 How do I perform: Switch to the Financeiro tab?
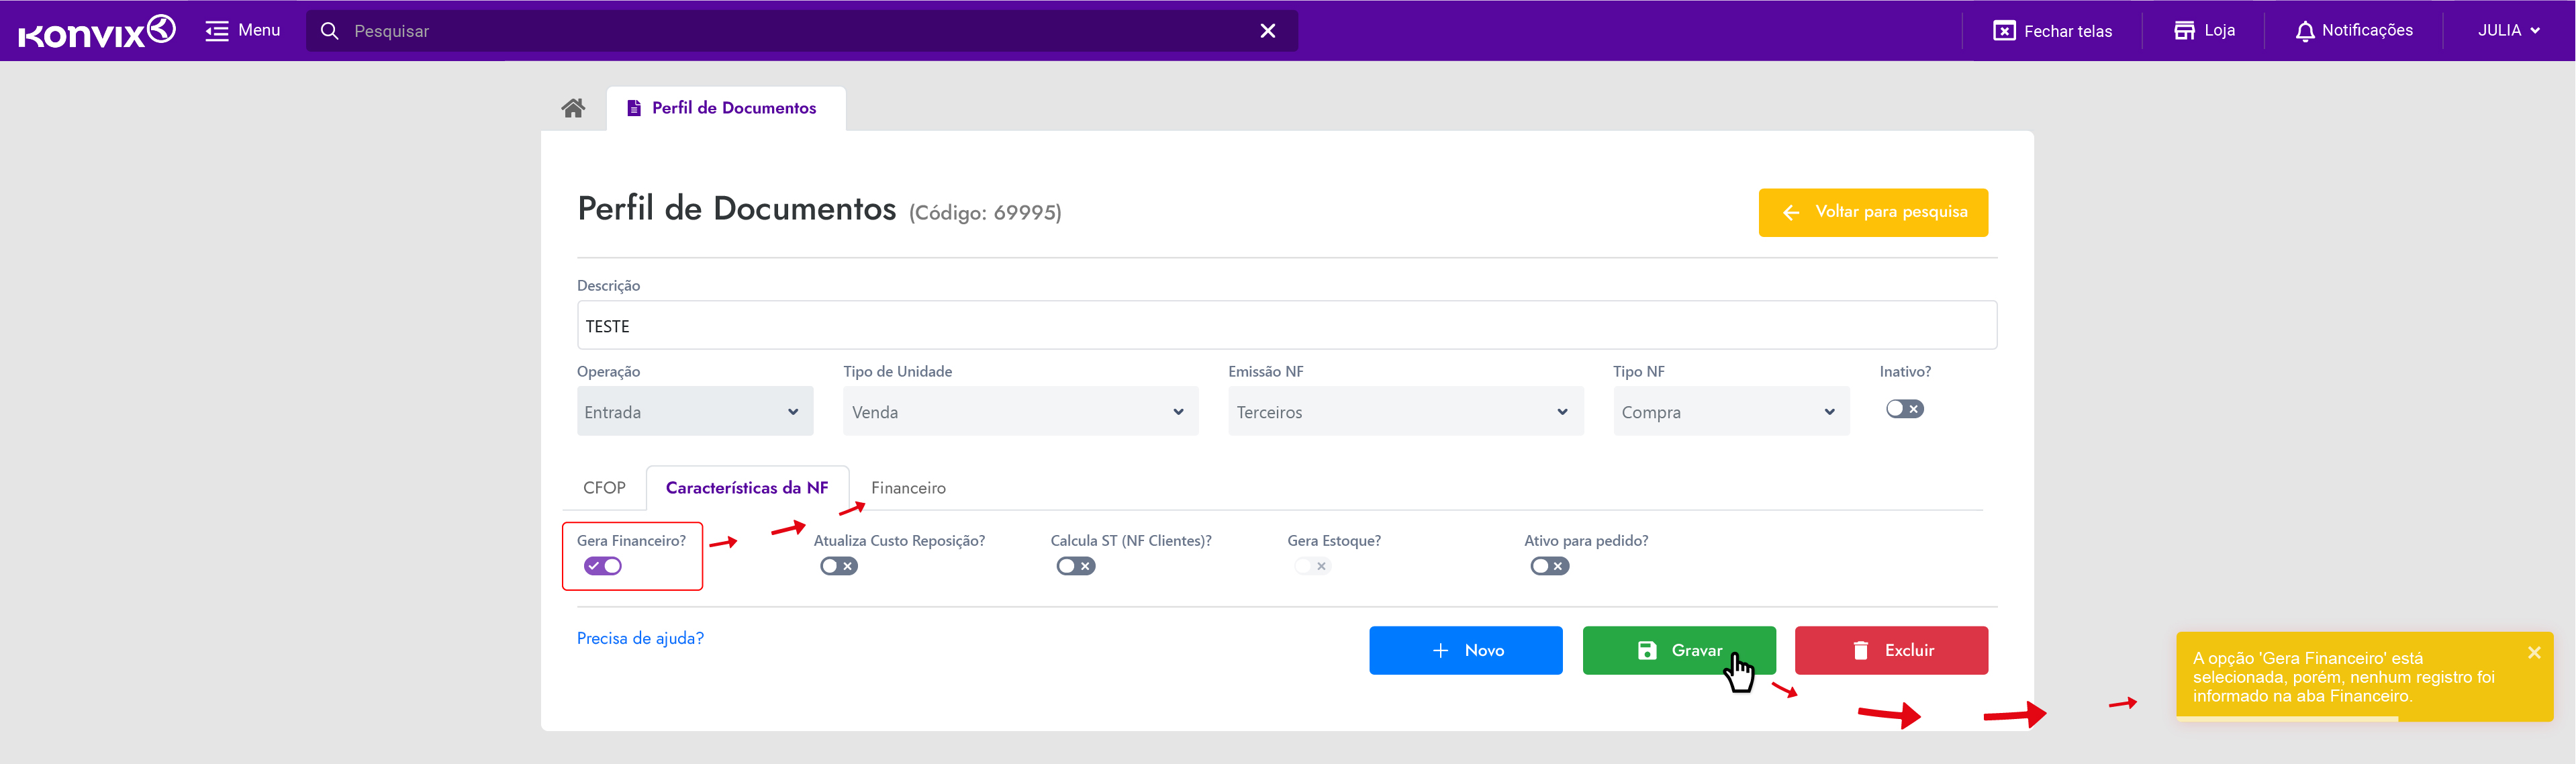pyautogui.click(x=908, y=488)
